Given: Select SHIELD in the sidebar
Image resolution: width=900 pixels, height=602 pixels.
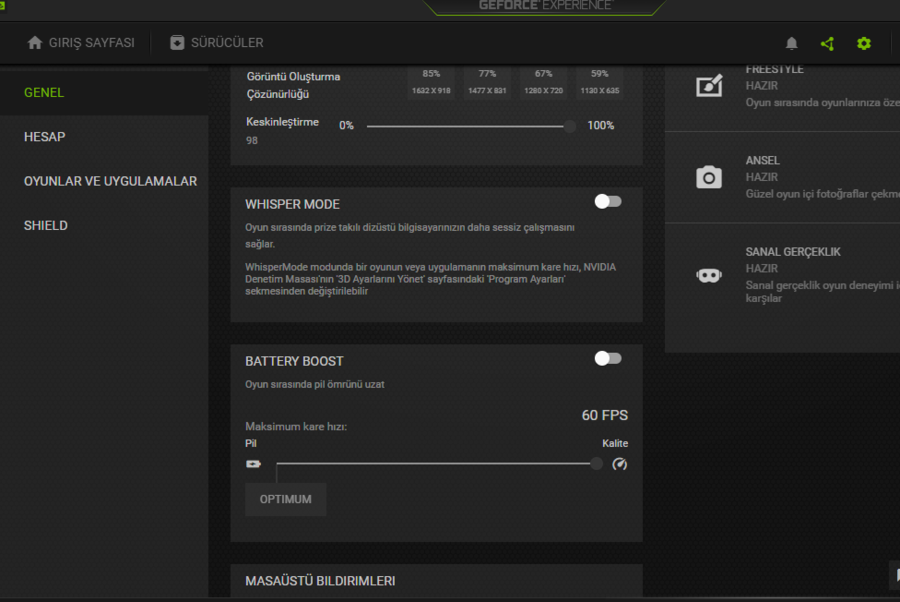Looking at the screenshot, I should coord(45,225).
